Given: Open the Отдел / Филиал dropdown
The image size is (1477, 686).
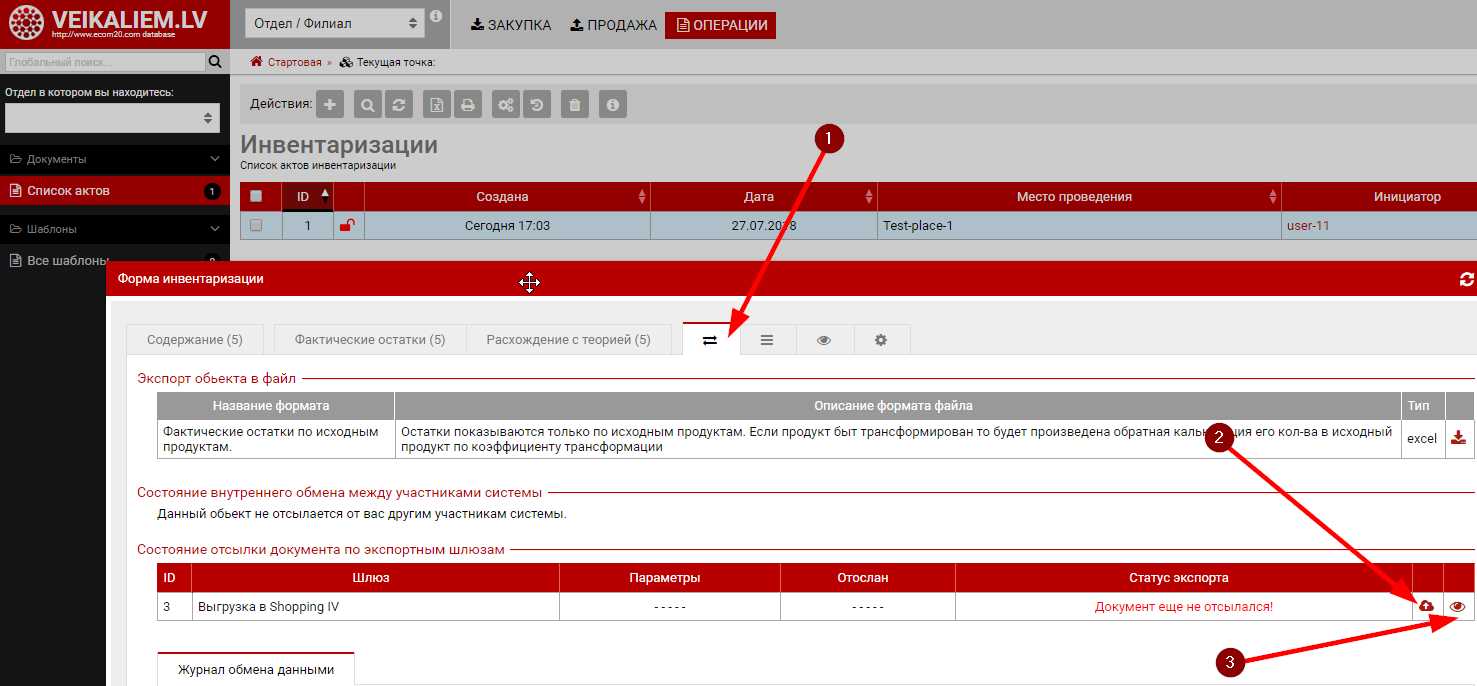Looking at the screenshot, I should pos(334,23).
